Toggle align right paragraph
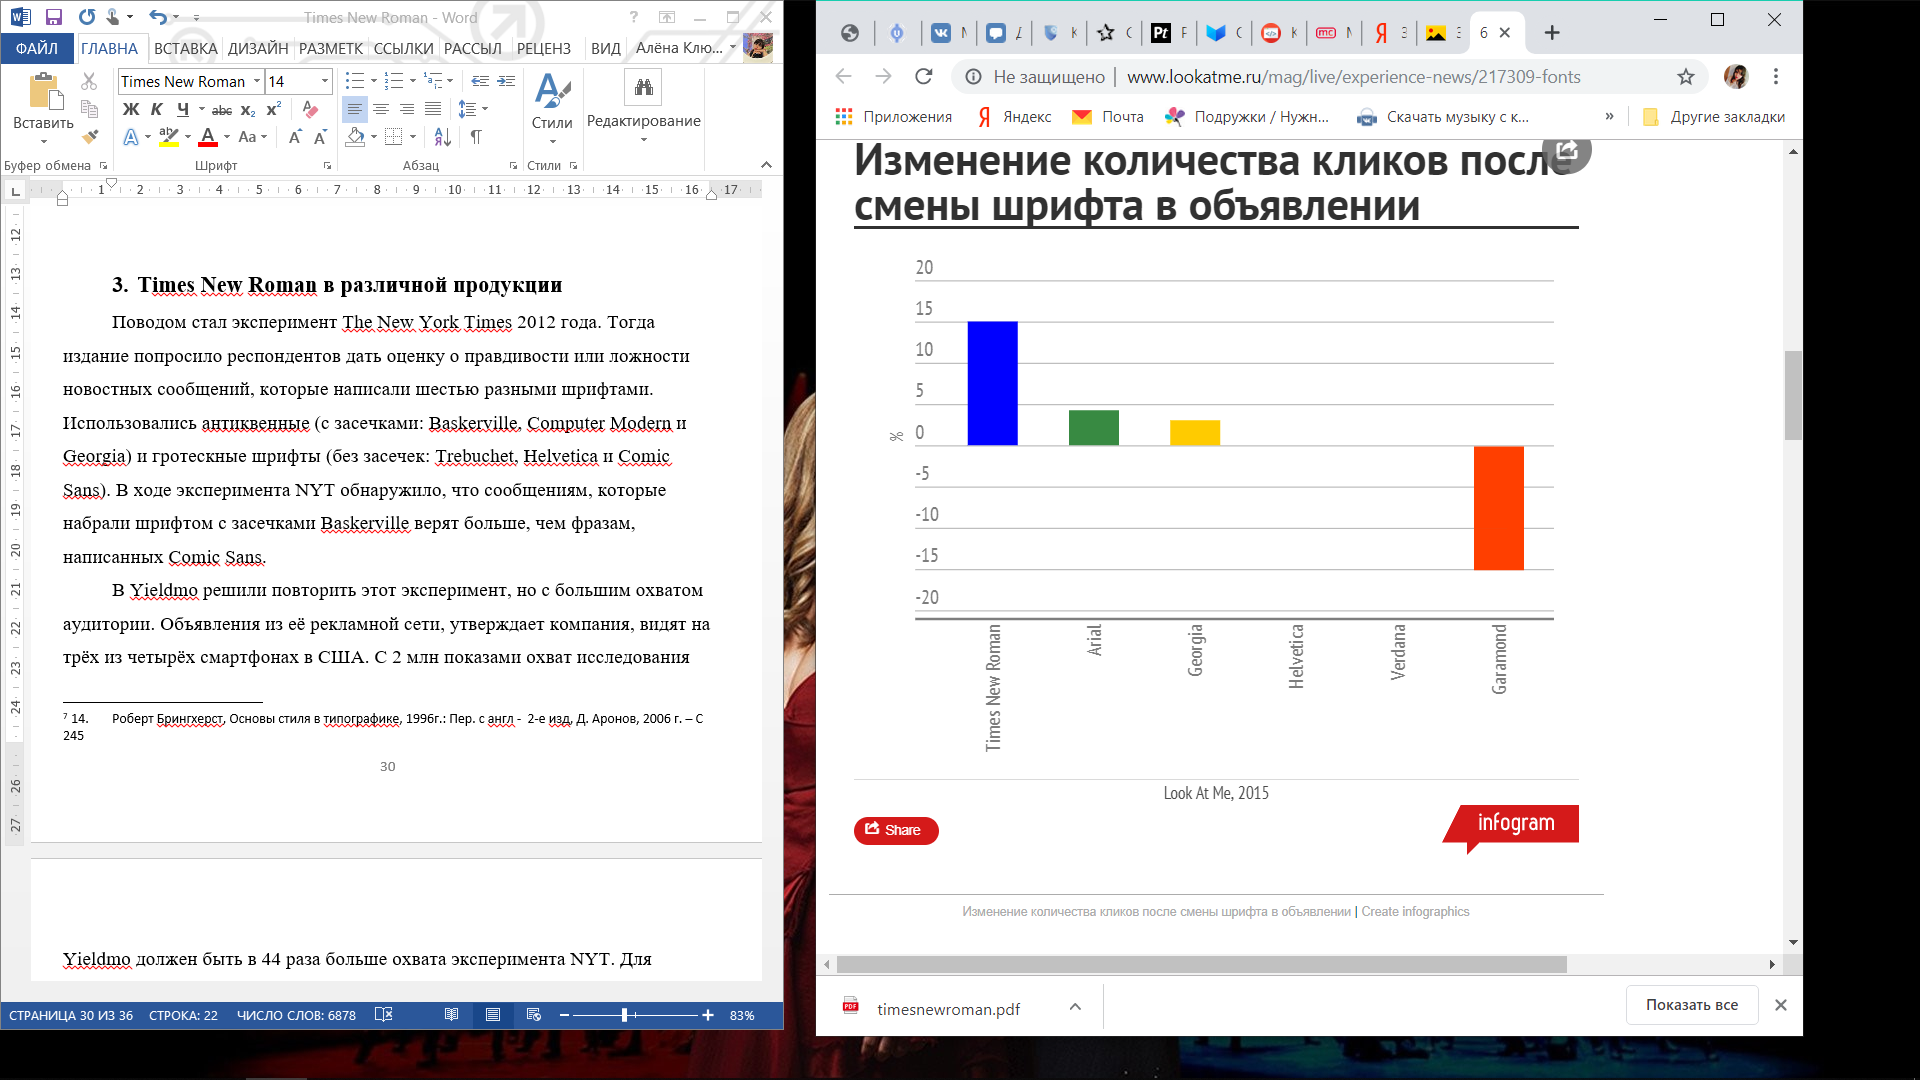This screenshot has width=1920, height=1080. click(x=407, y=109)
